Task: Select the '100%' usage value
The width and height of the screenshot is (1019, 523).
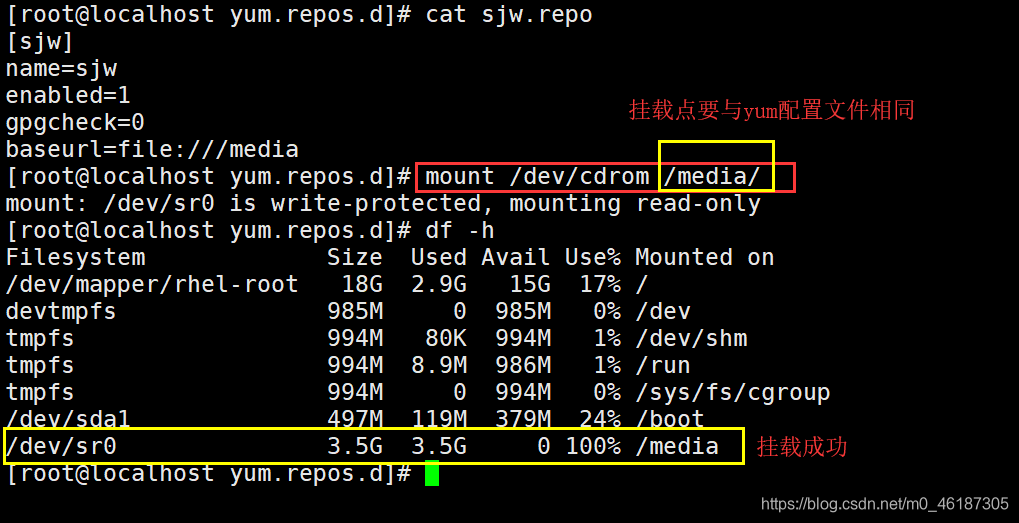Action: click(593, 447)
